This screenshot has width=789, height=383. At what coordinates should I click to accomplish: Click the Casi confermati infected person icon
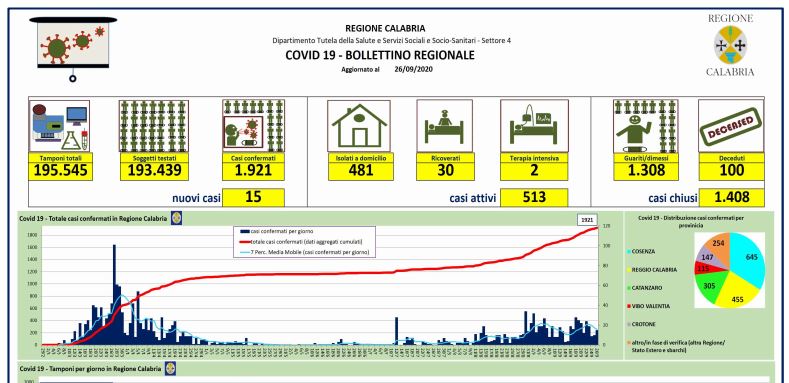click(x=254, y=126)
